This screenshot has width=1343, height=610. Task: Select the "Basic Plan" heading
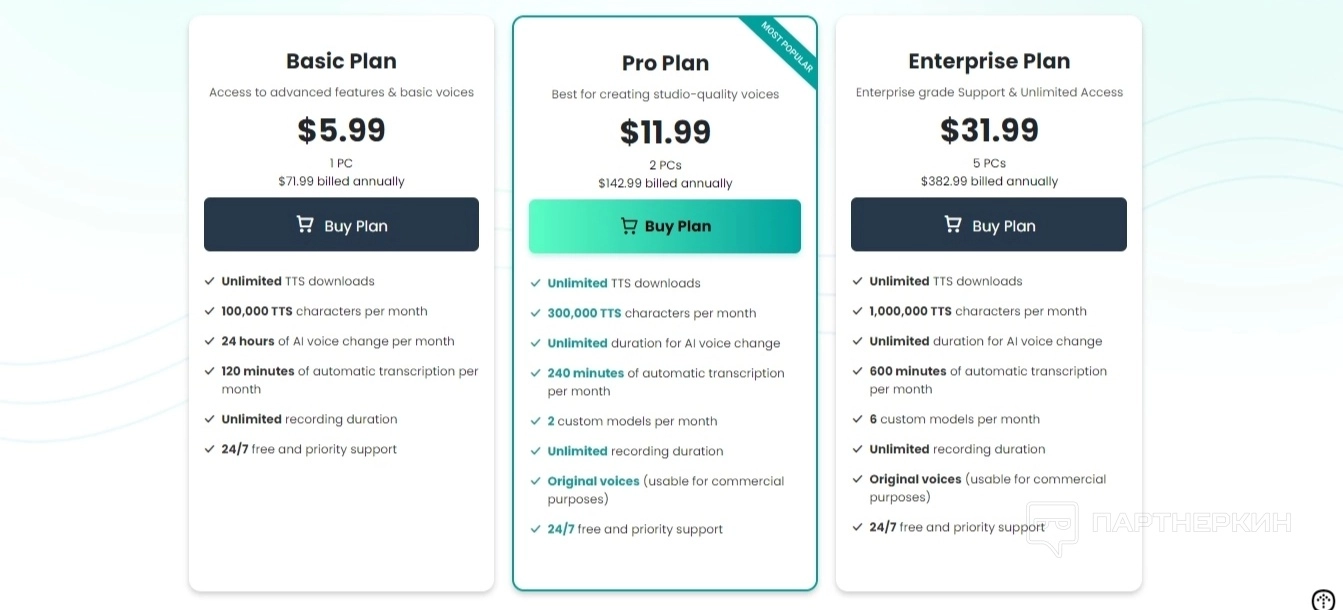pyautogui.click(x=341, y=61)
